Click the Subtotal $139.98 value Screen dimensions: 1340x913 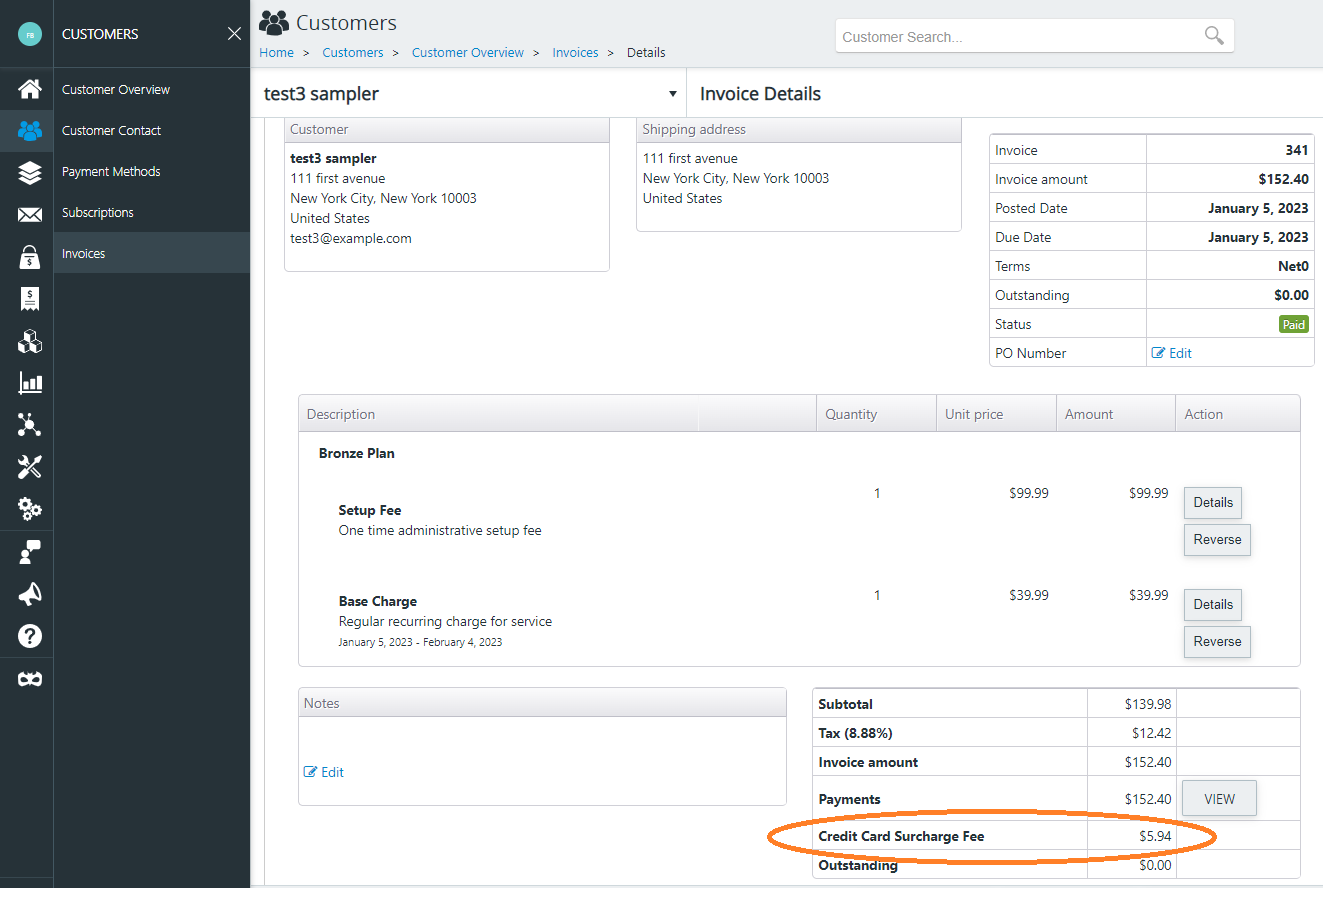point(1148,704)
